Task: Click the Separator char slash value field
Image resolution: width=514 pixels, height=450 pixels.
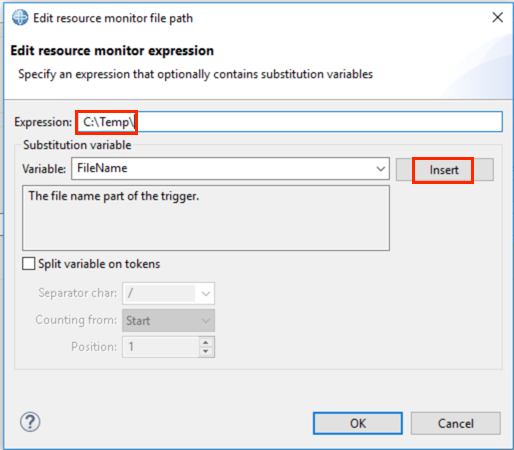Action: 159,293
